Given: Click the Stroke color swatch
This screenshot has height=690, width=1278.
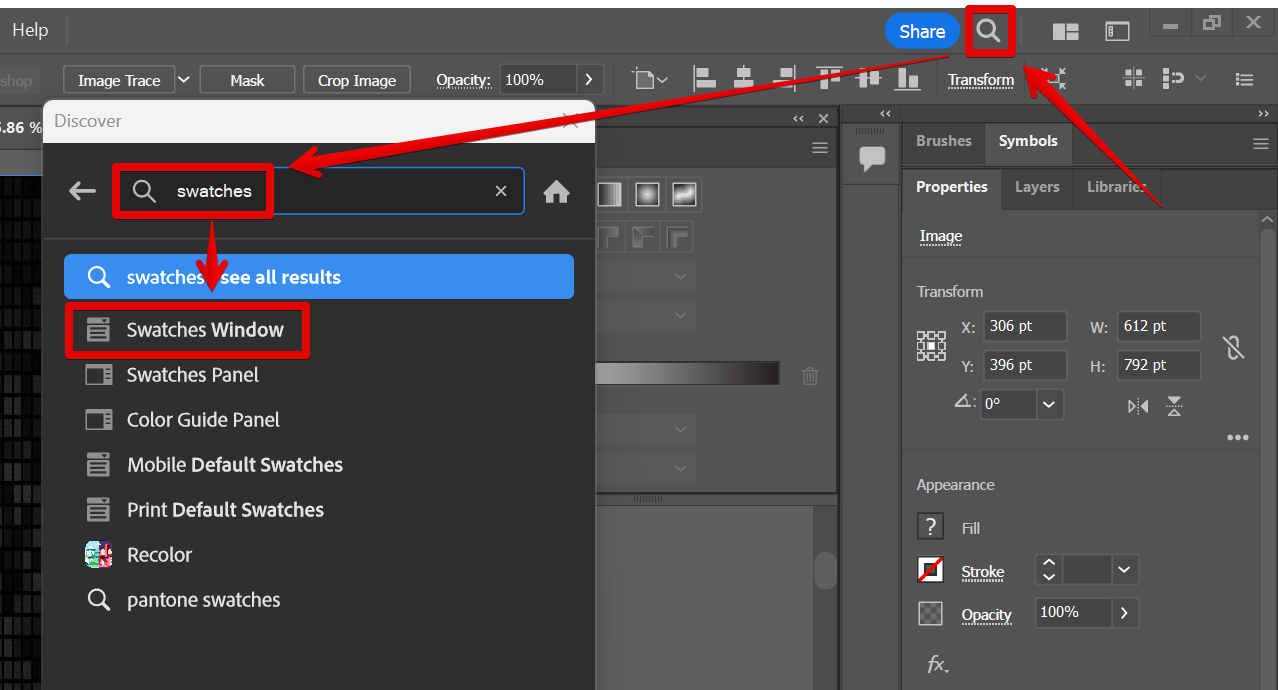Looking at the screenshot, I should point(930,570).
